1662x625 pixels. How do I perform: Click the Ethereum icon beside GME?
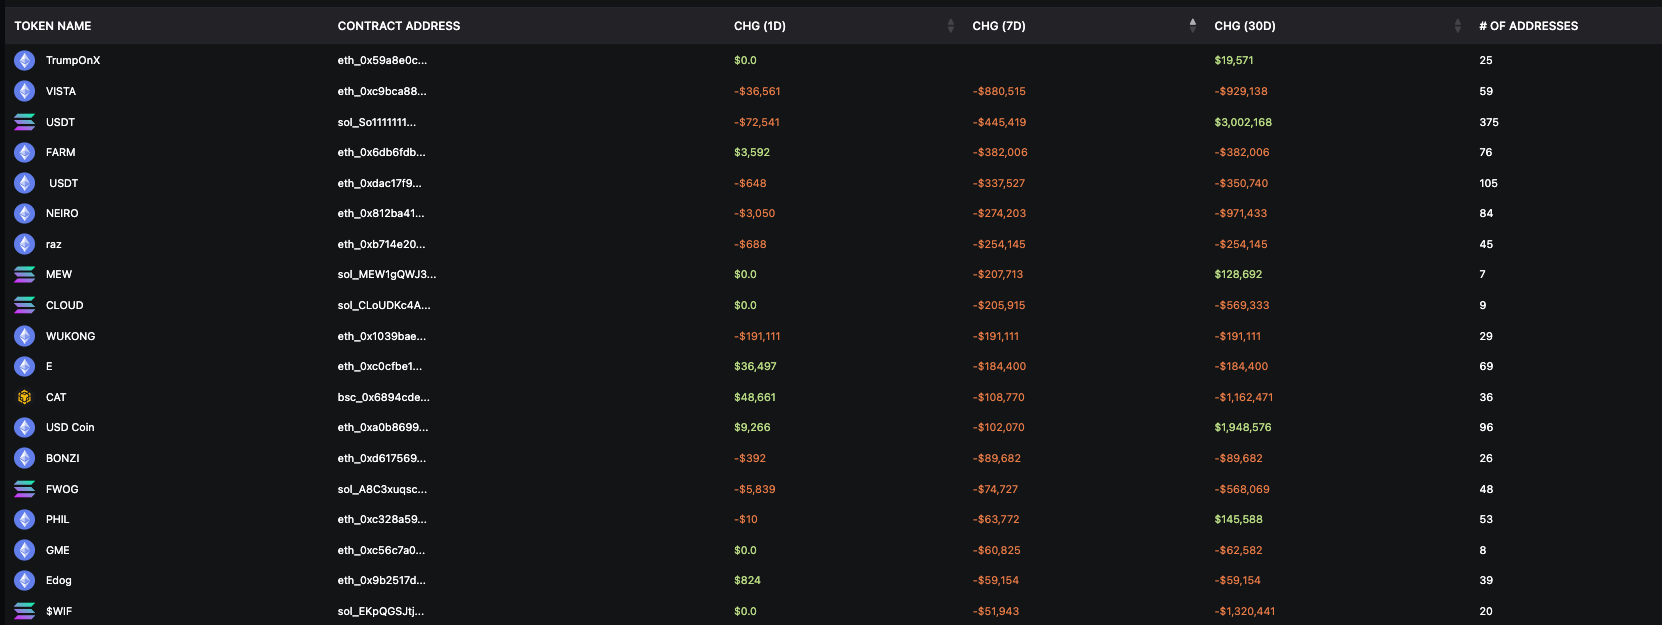pos(25,550)
